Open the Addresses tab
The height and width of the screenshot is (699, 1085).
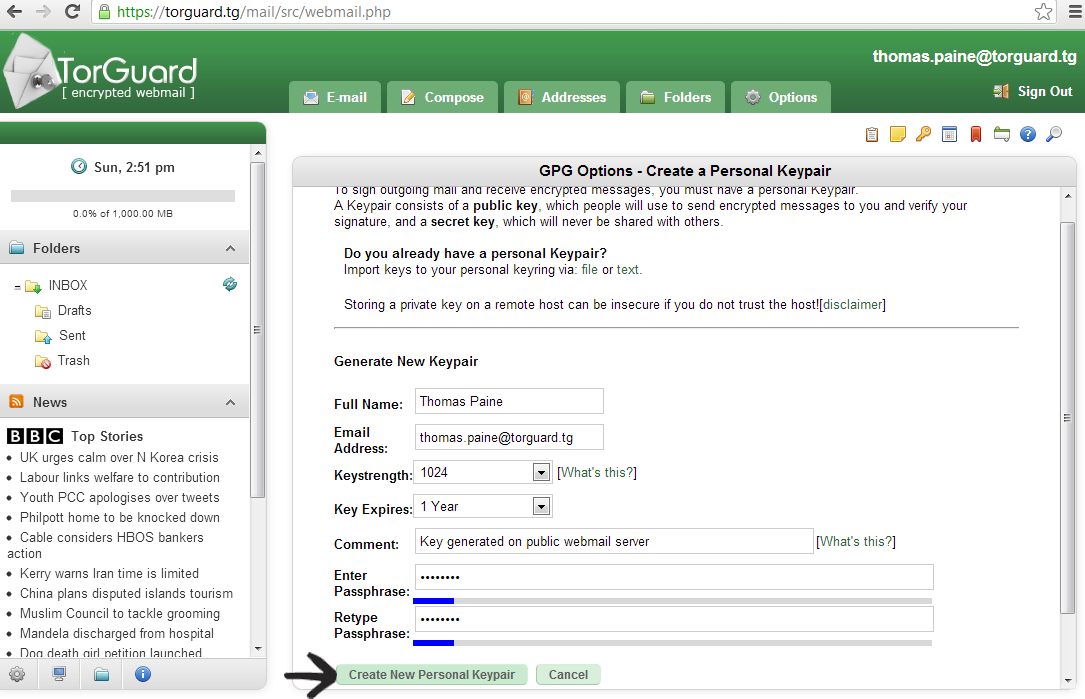(x=561, y=97)
